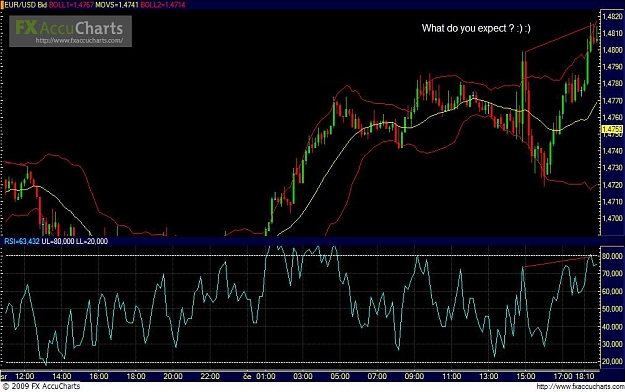Click the 1,4760 price axis label
This screenshot has height=392, width=625.
[x=612, y=118]
